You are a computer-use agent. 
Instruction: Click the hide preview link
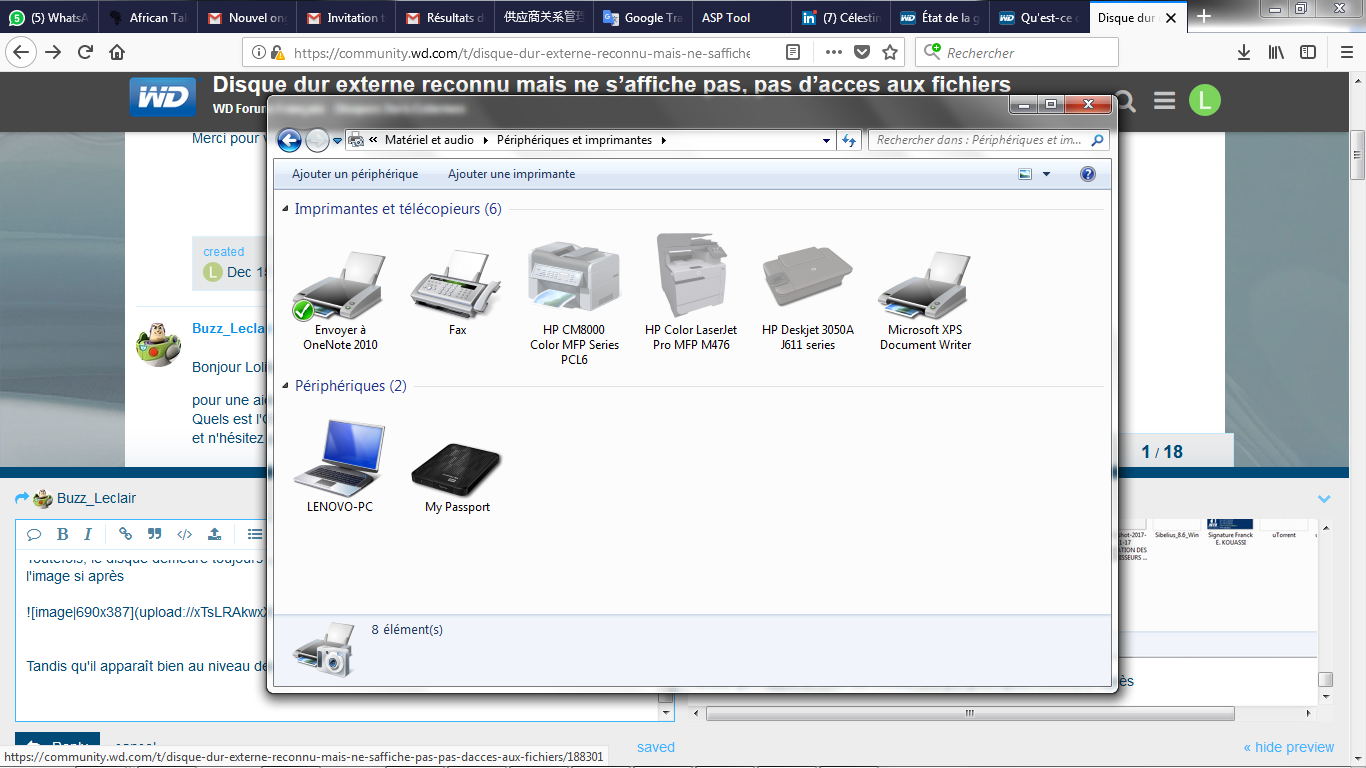(1289, 747)
